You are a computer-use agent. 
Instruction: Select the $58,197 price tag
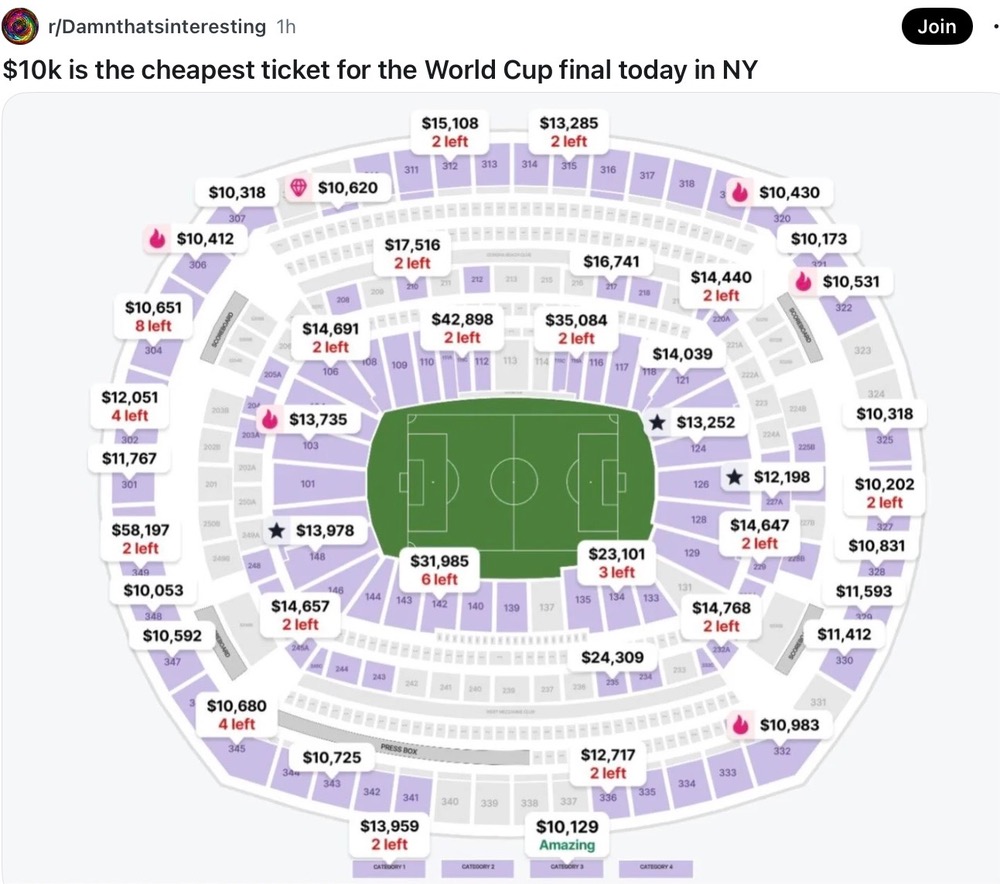tap(140, 539)
